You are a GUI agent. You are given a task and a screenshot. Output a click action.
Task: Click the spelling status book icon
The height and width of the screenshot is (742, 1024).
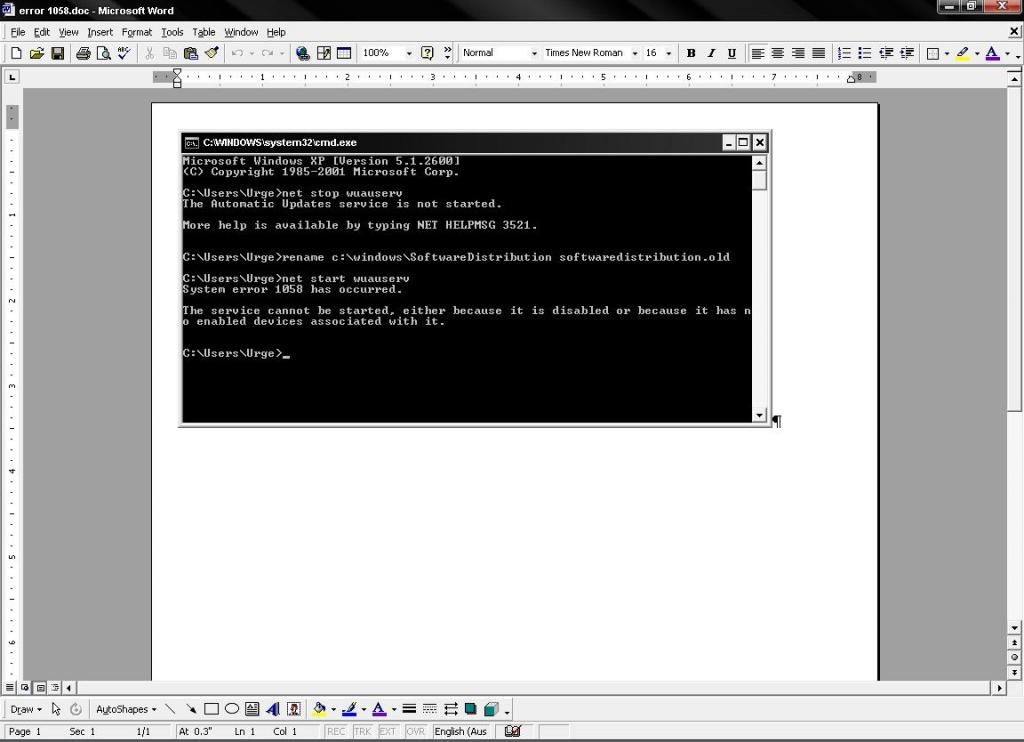tap(513, 732)
